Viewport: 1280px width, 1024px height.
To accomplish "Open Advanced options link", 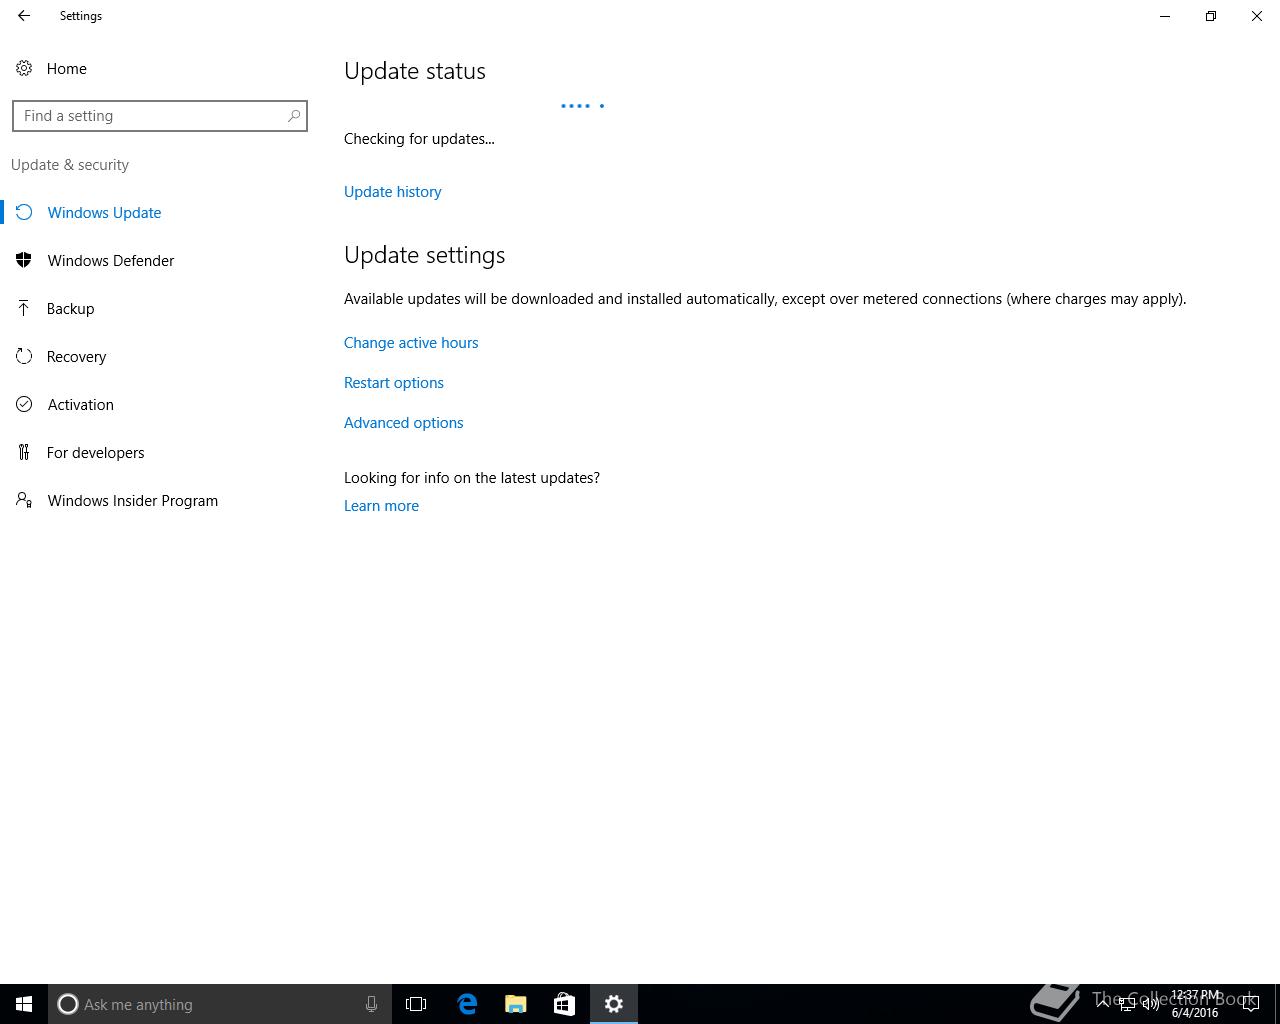I will pyautogui.click(x=403, y=423).
